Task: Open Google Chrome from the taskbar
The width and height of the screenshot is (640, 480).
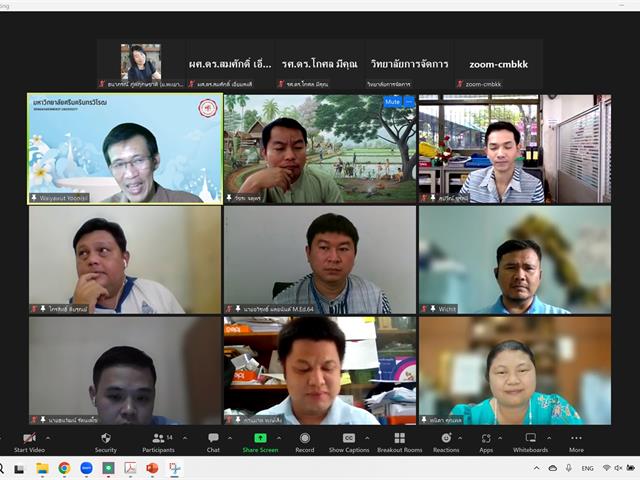Action: [x=64, y=468]
